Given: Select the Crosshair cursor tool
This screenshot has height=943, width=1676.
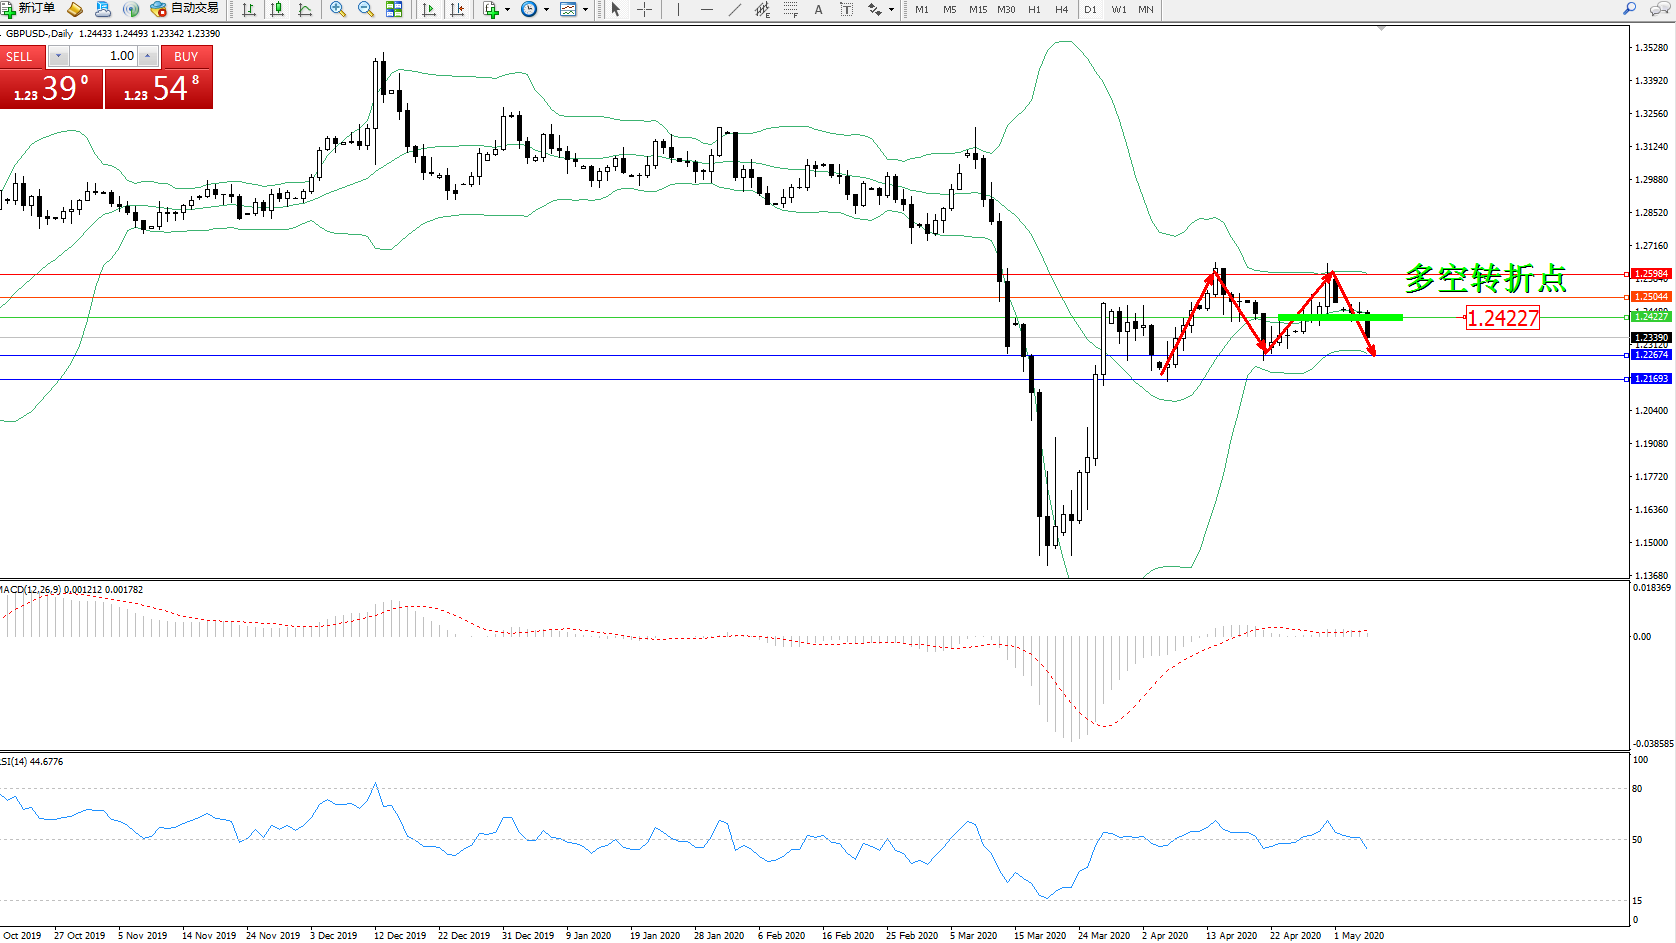Looking at the screenshot, I should click(x=645, y=9).
